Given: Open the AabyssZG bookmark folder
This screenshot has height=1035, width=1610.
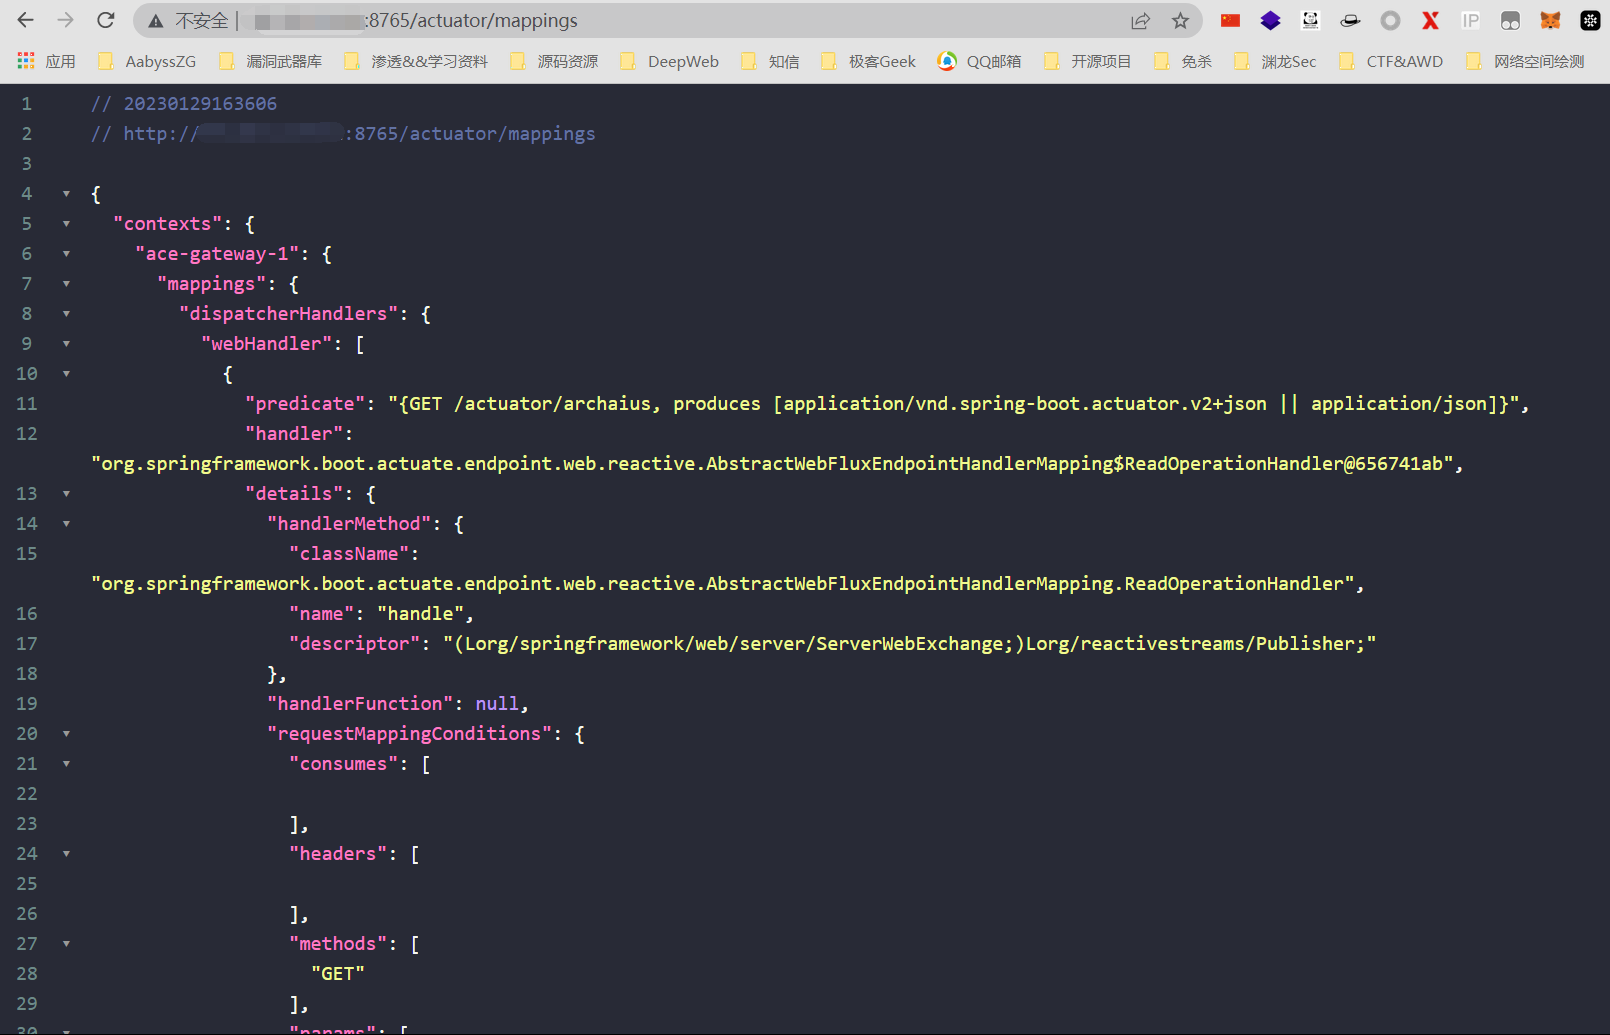Looking at the screenshot, I should coord(147,61).
